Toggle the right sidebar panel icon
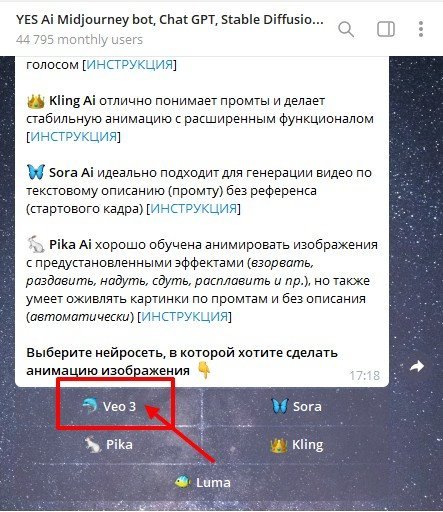 [386, 29]
